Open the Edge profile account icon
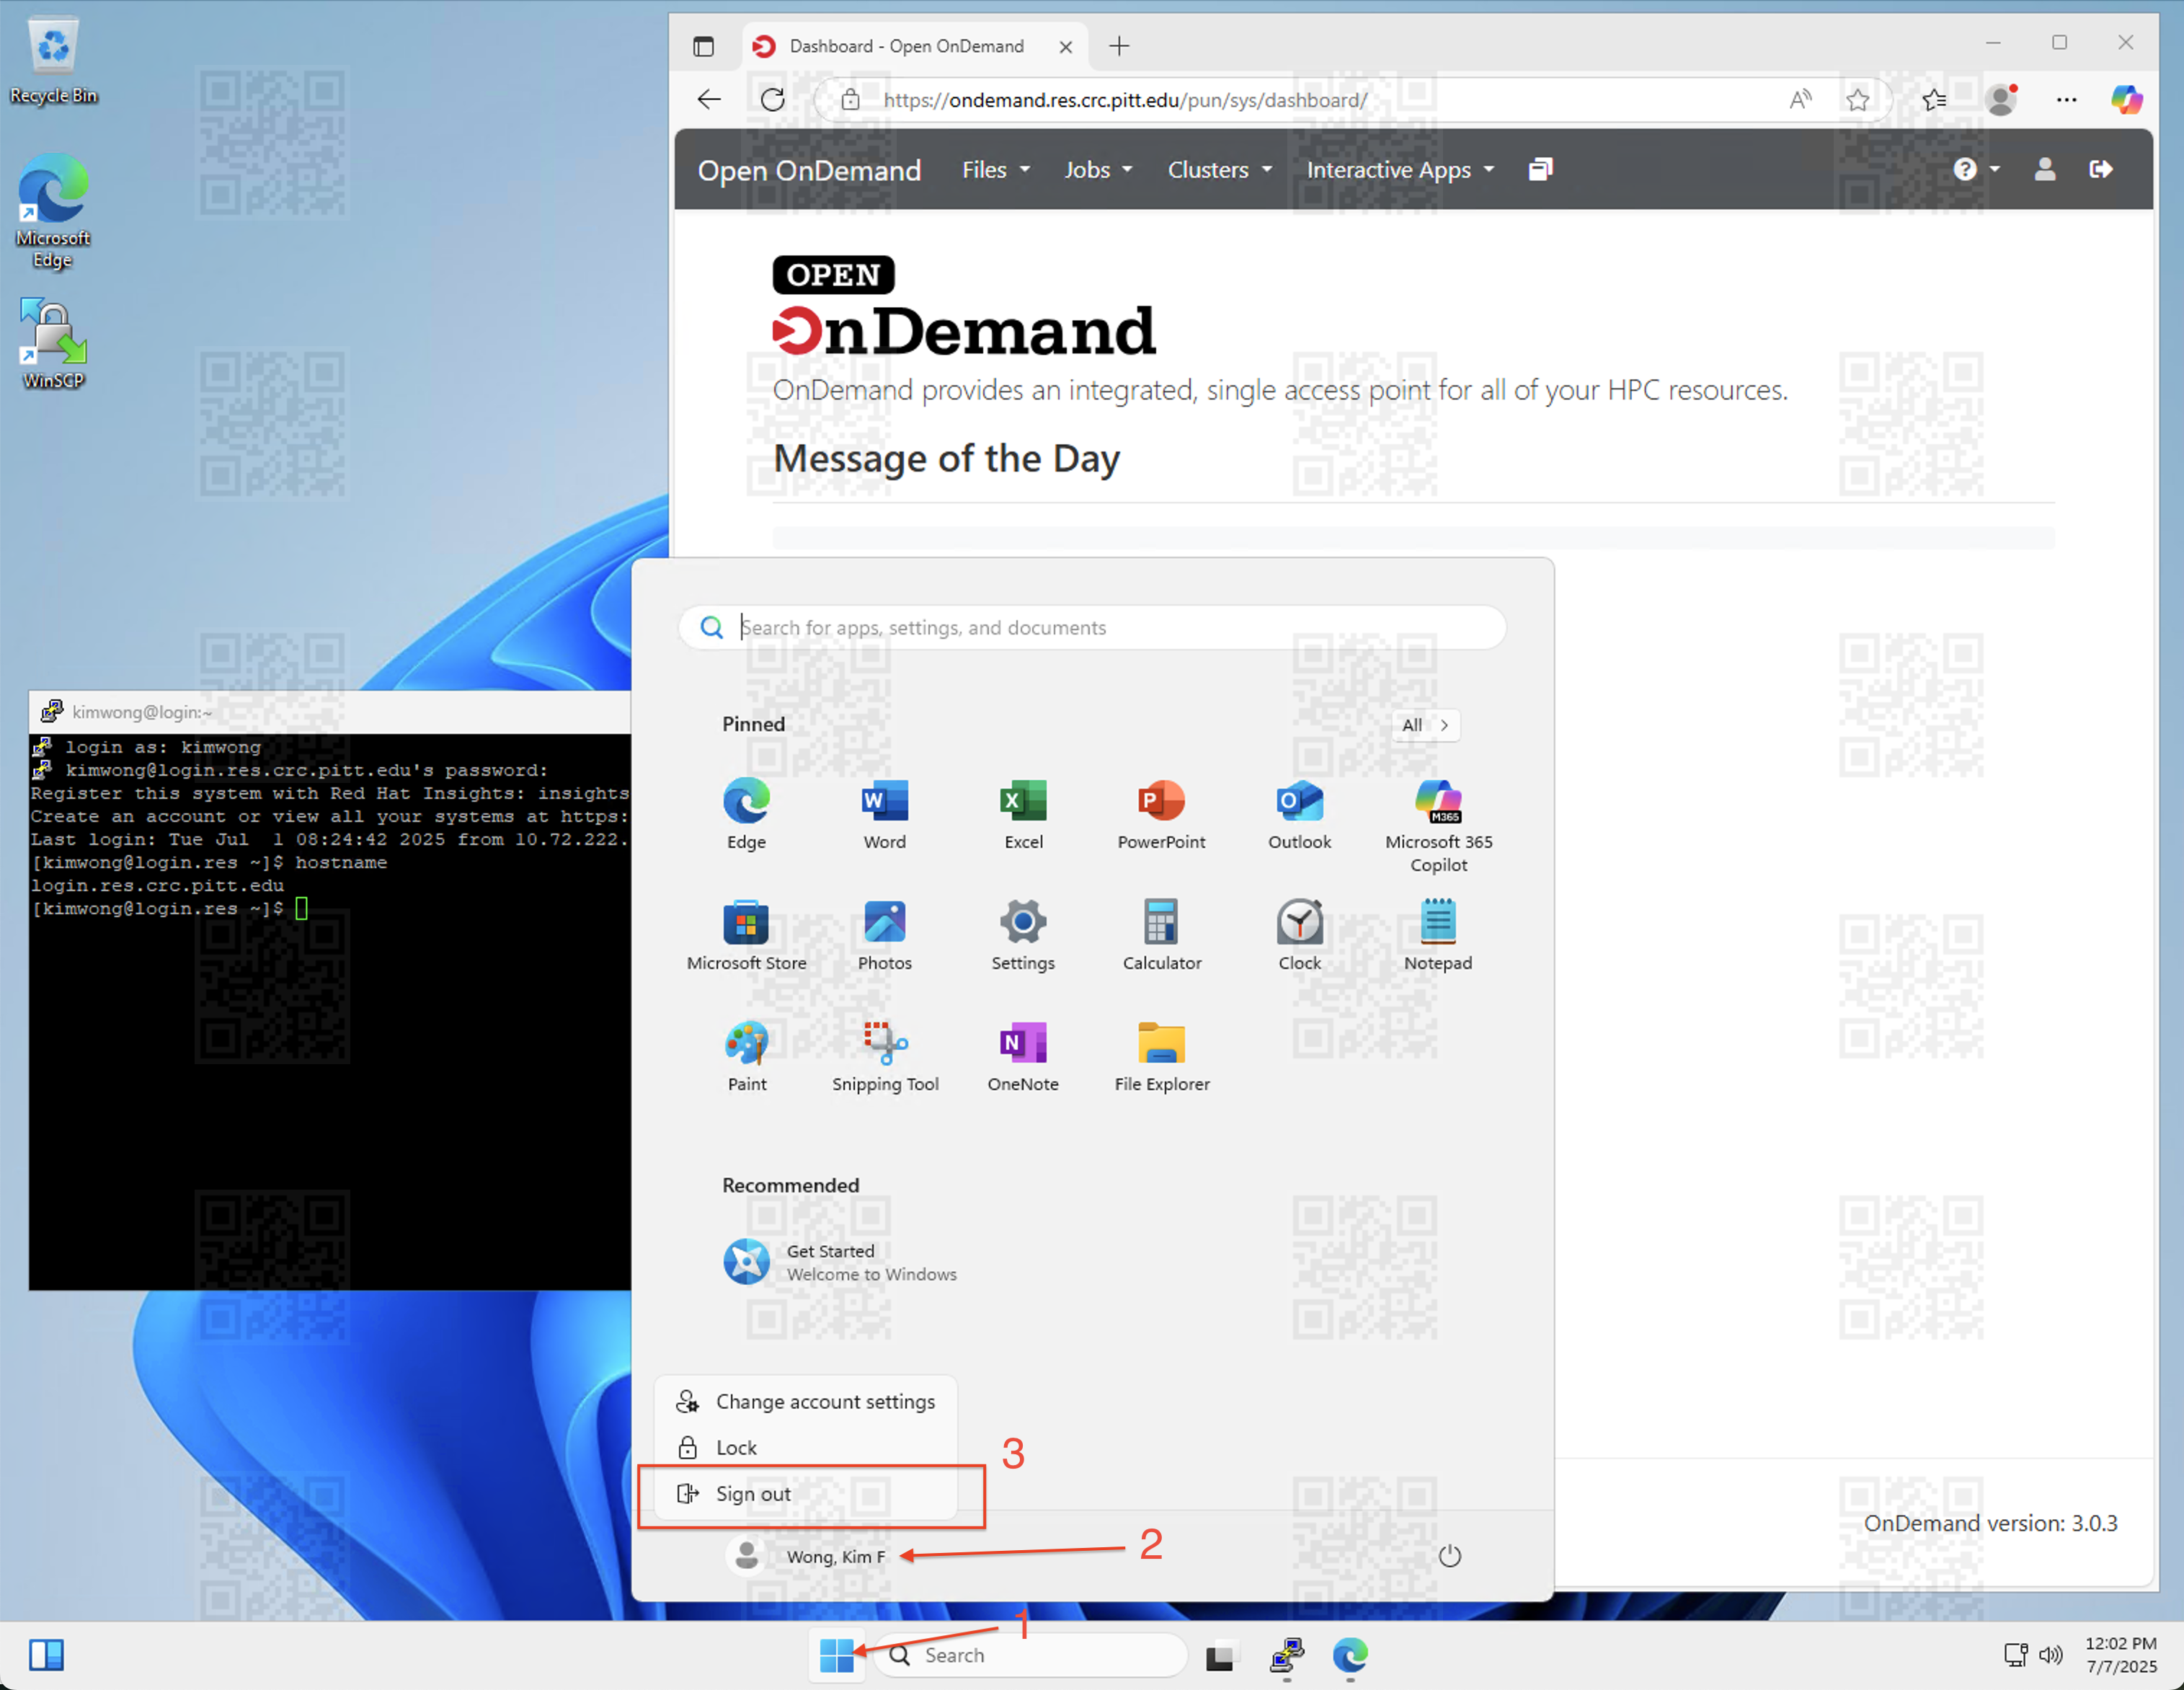The height and width of the screenshot is (1690, 2184). (2001, 99)
